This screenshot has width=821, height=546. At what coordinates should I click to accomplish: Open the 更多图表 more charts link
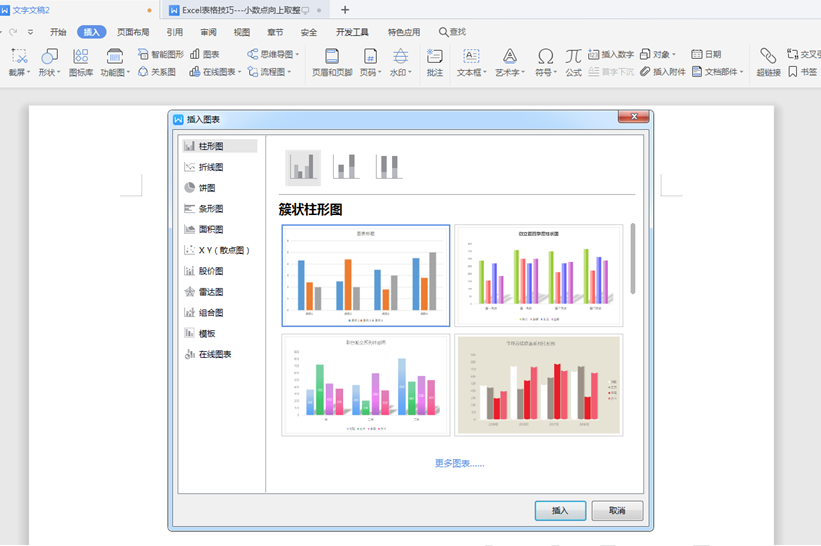(x=460, y=463)
